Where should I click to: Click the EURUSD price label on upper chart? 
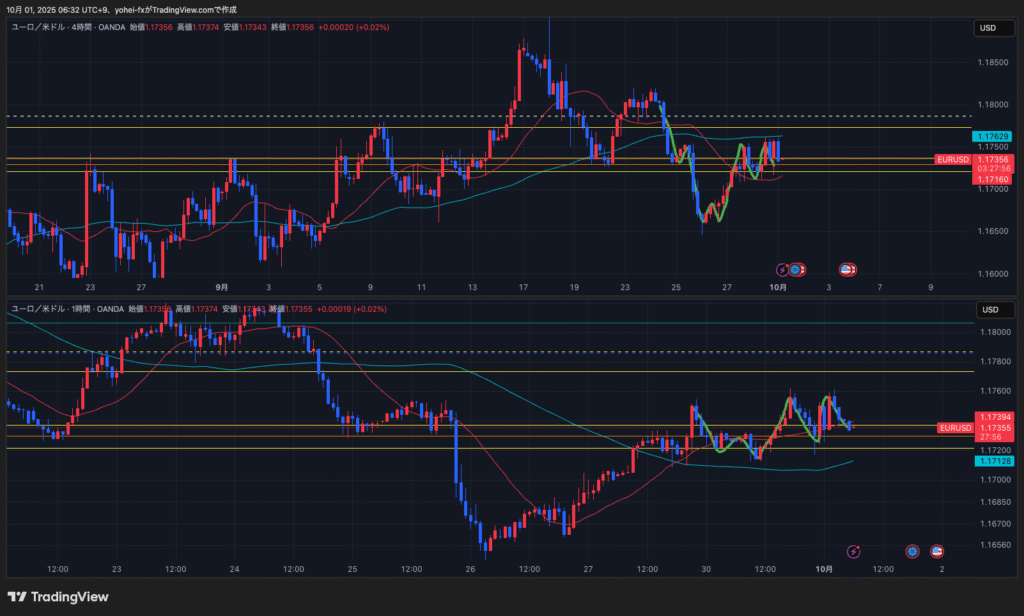point(952,159)
